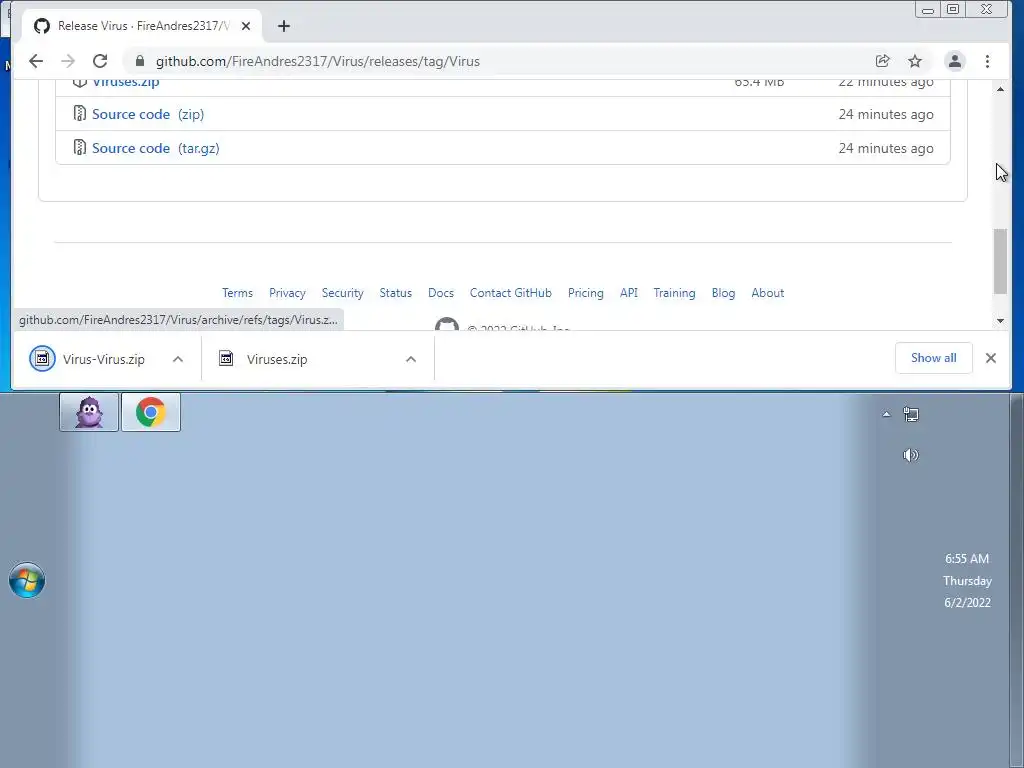
Task: Open the About footer link
Action: click(767, 293)
